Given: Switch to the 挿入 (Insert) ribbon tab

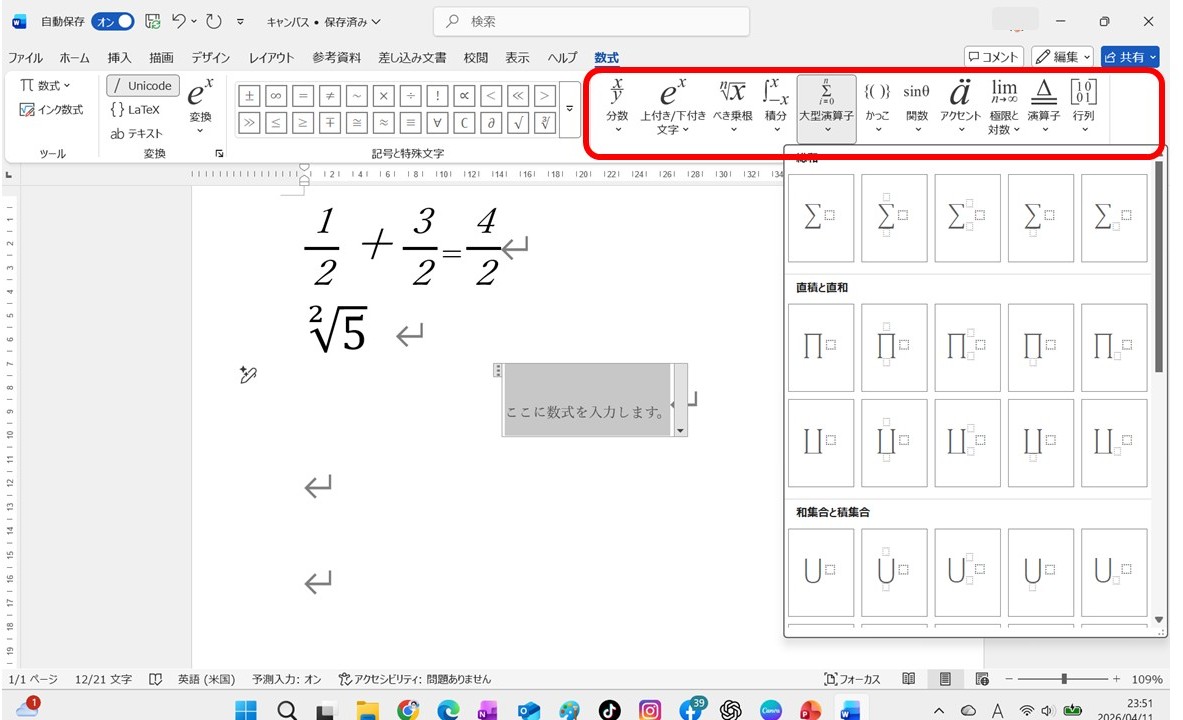Looking at the screenshot, I should coord(119,58).
